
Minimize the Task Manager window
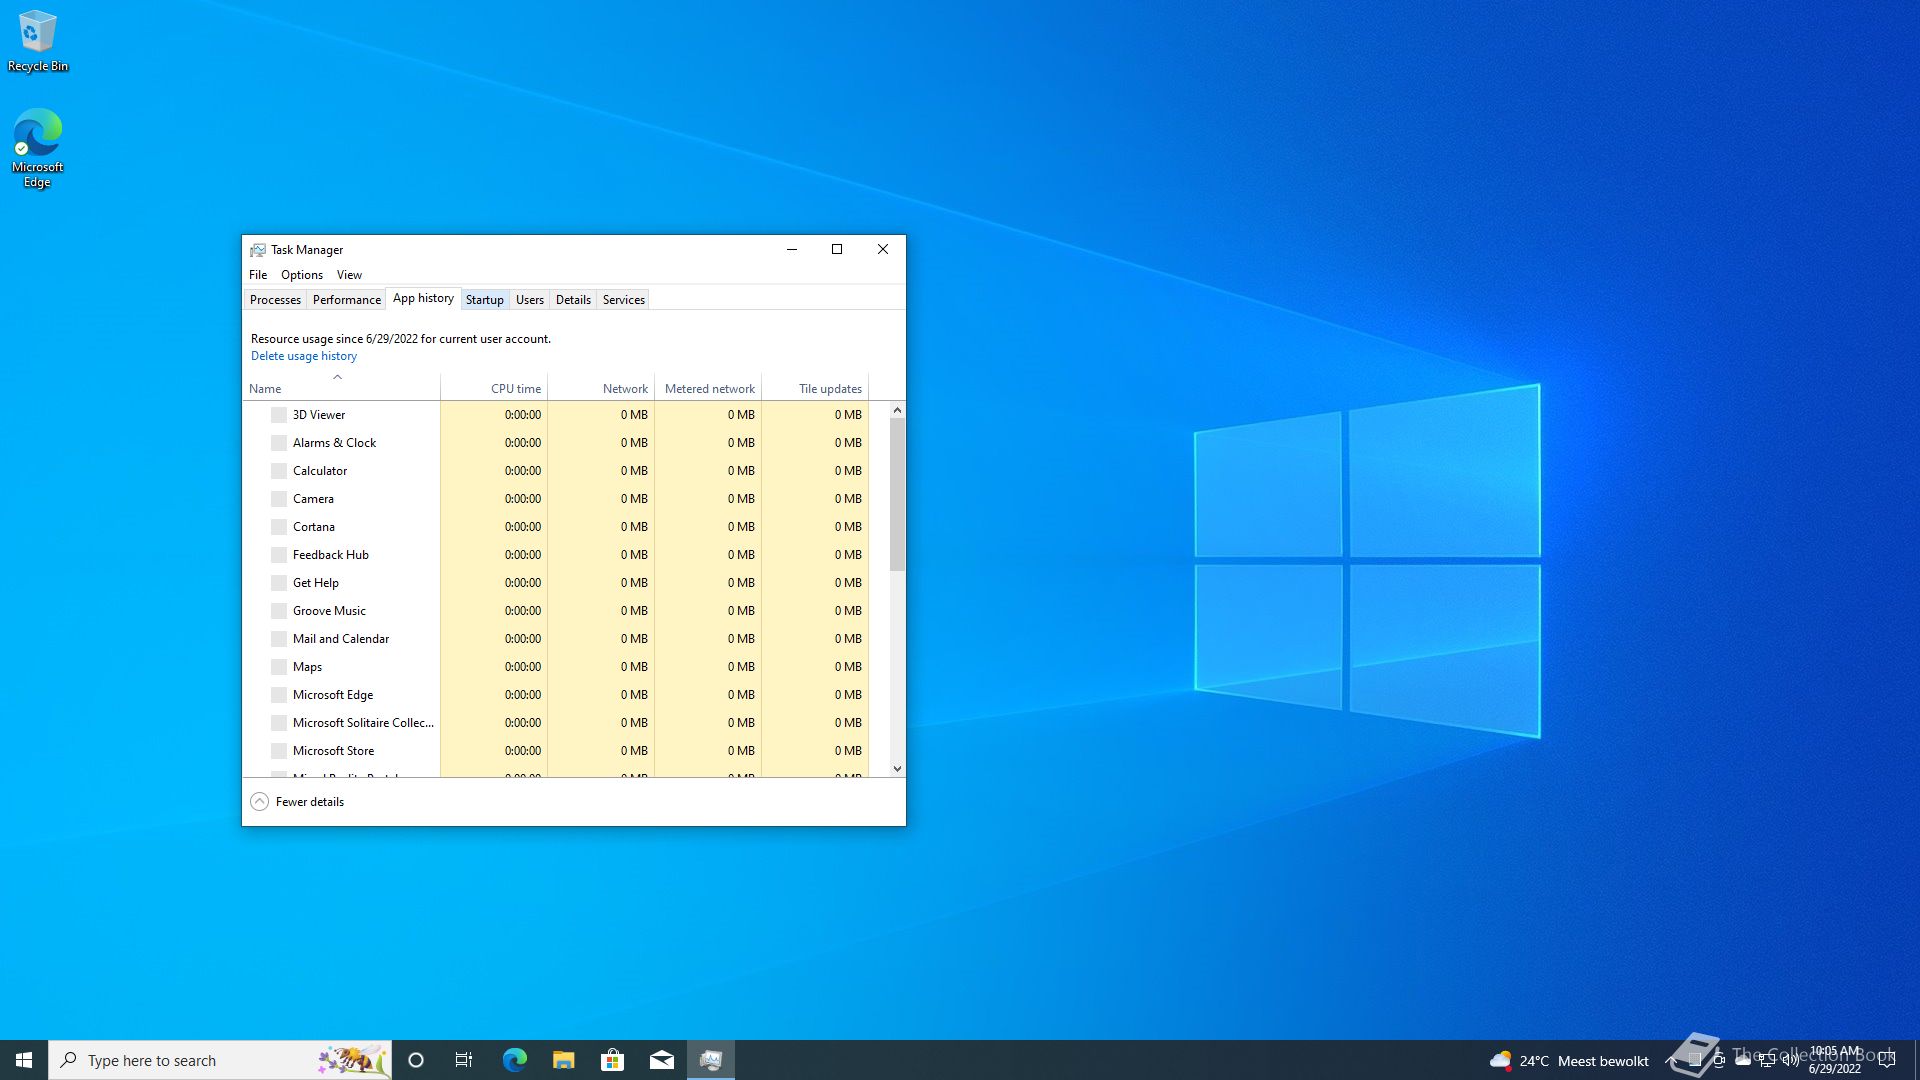pyautogui.click(x=792, y=250)
